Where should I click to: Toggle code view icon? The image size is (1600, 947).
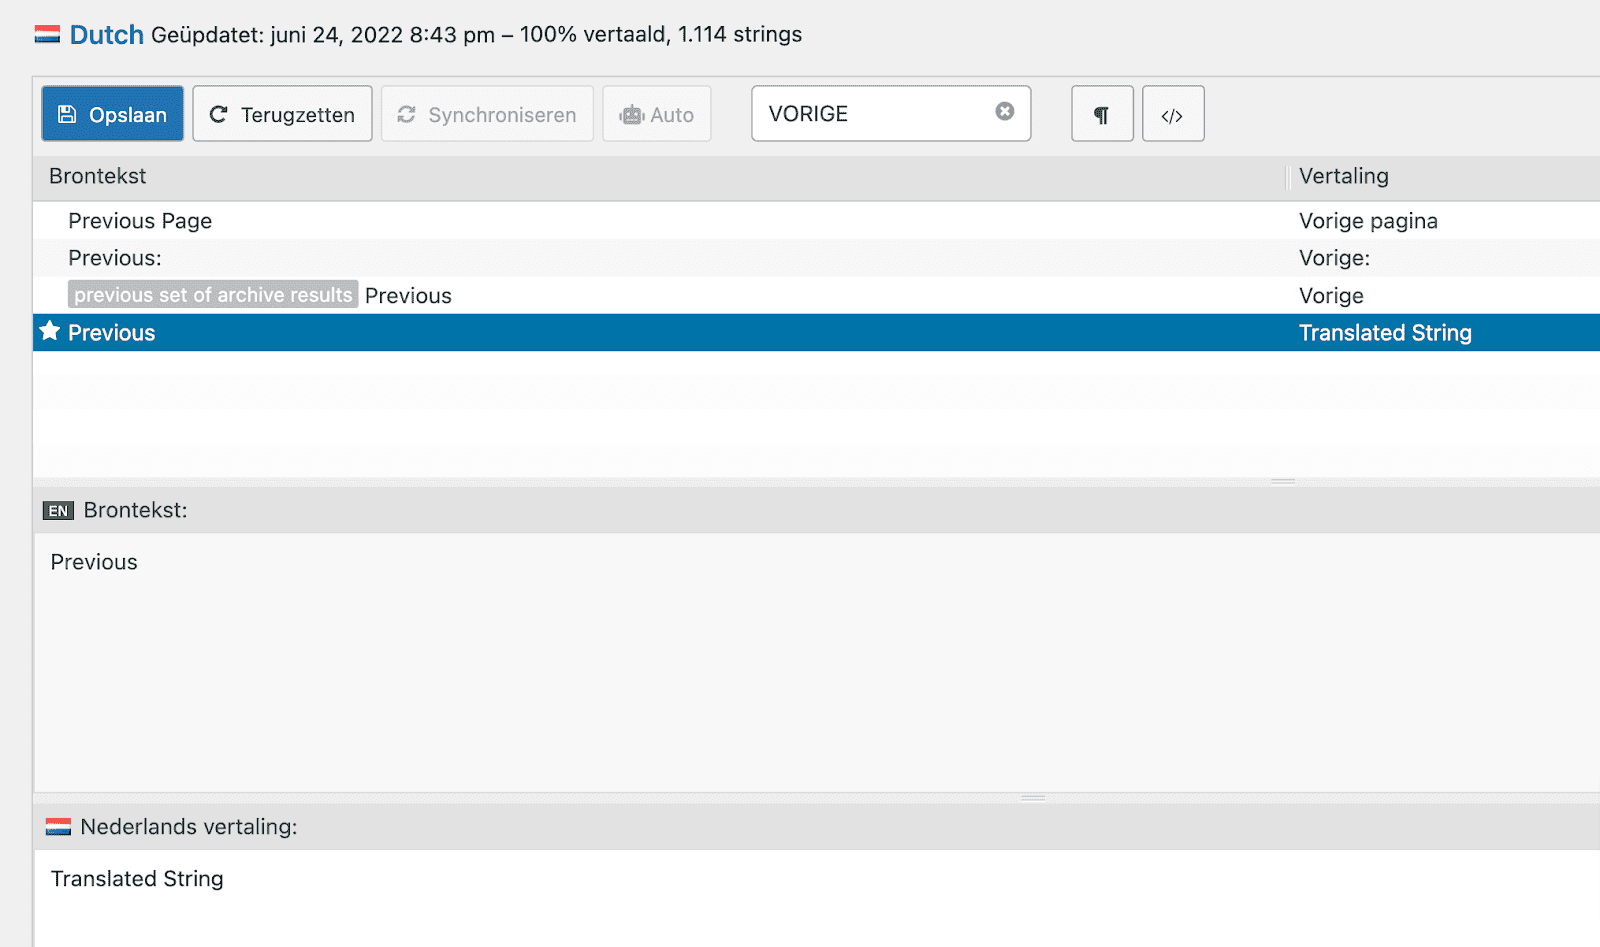1173,114
